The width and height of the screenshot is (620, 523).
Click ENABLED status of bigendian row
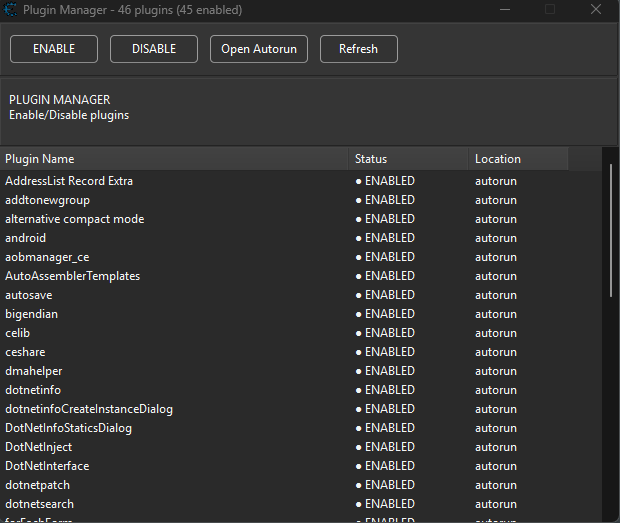click(385, 314)
